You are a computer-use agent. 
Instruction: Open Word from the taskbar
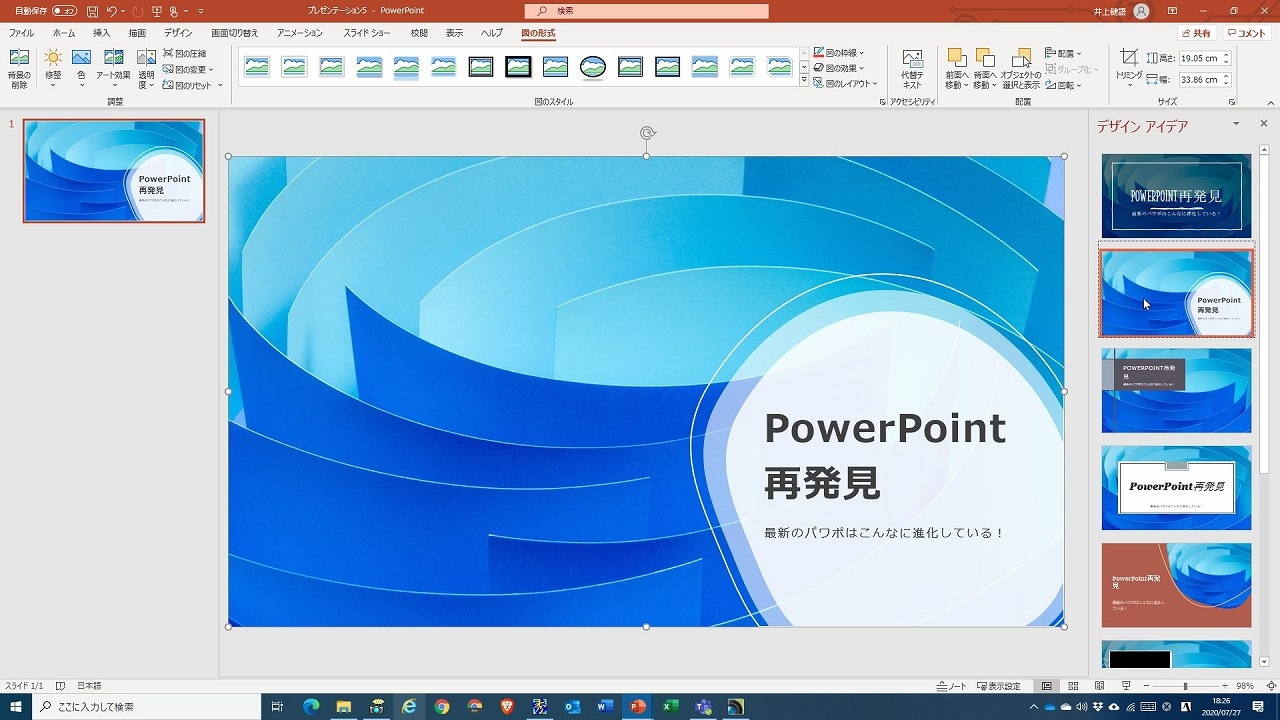coord(605,706)
